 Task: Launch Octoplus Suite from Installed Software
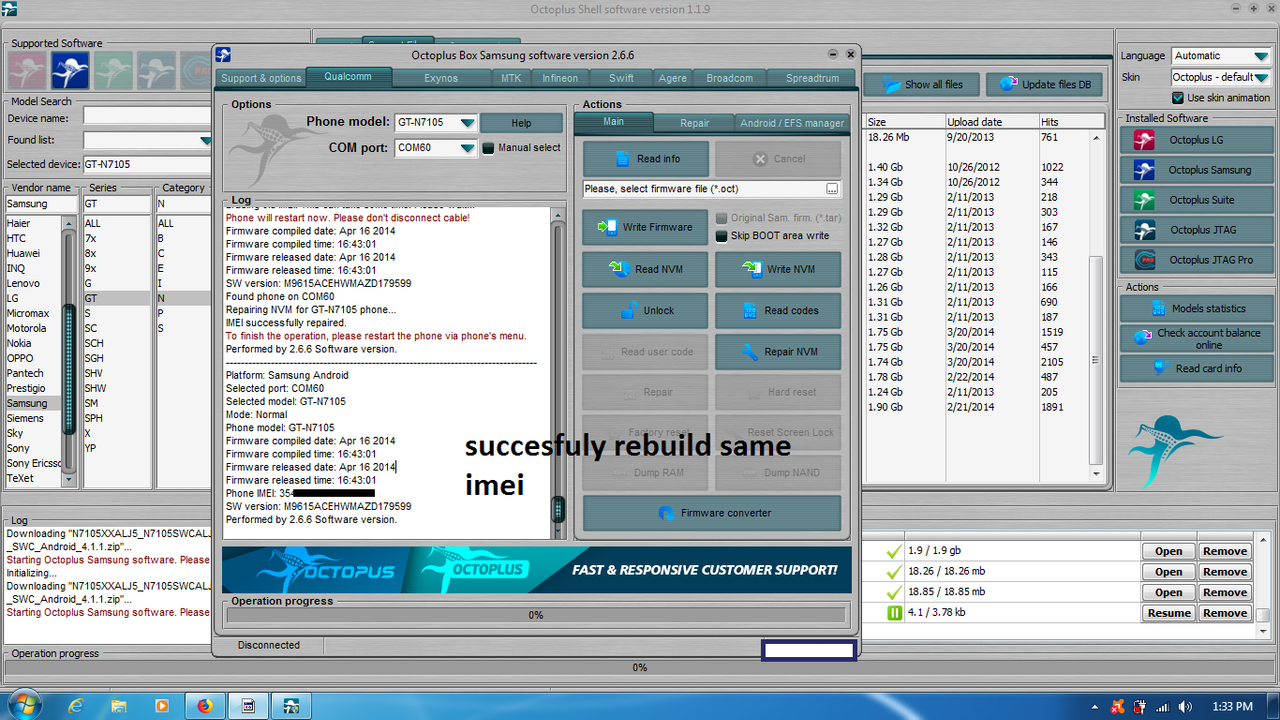1196,200
